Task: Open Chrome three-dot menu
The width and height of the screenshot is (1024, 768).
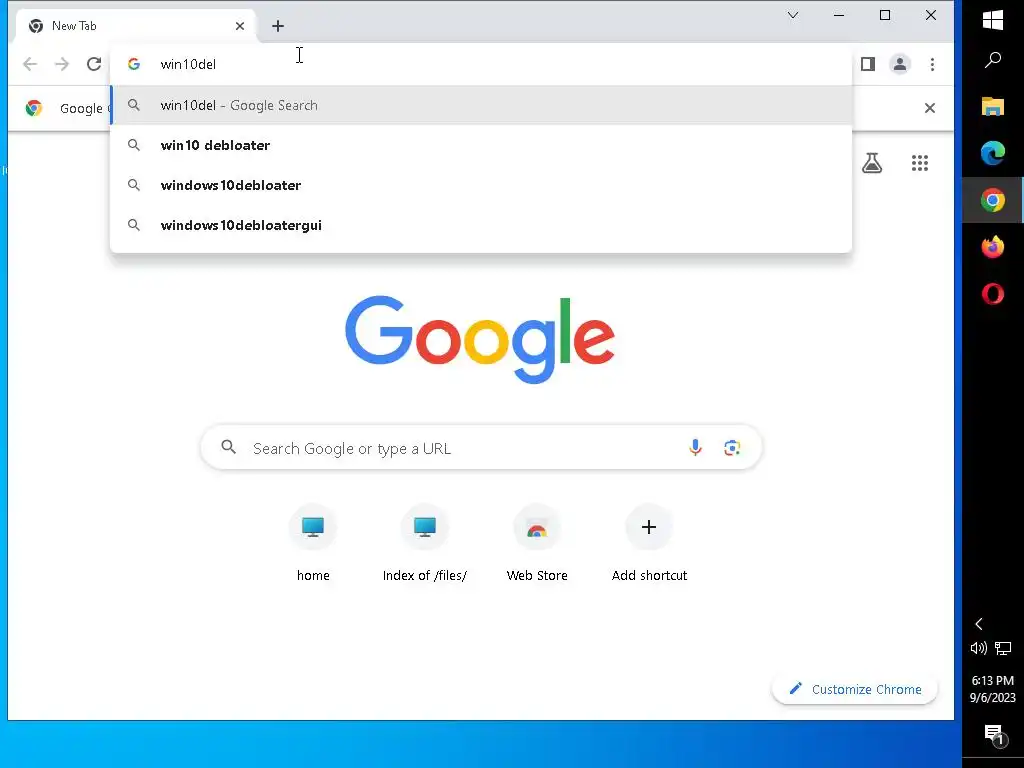Action: click(933, 64)
